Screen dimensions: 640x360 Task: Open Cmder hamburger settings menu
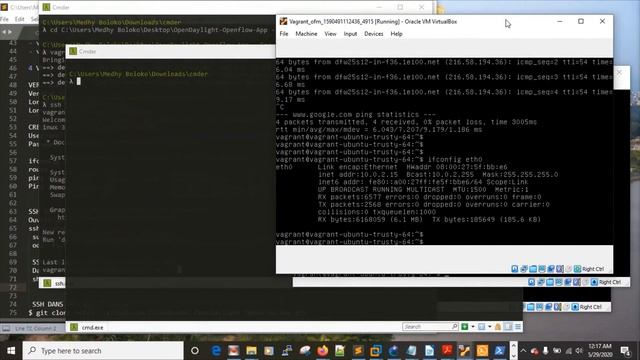click(x=518, y=327)
